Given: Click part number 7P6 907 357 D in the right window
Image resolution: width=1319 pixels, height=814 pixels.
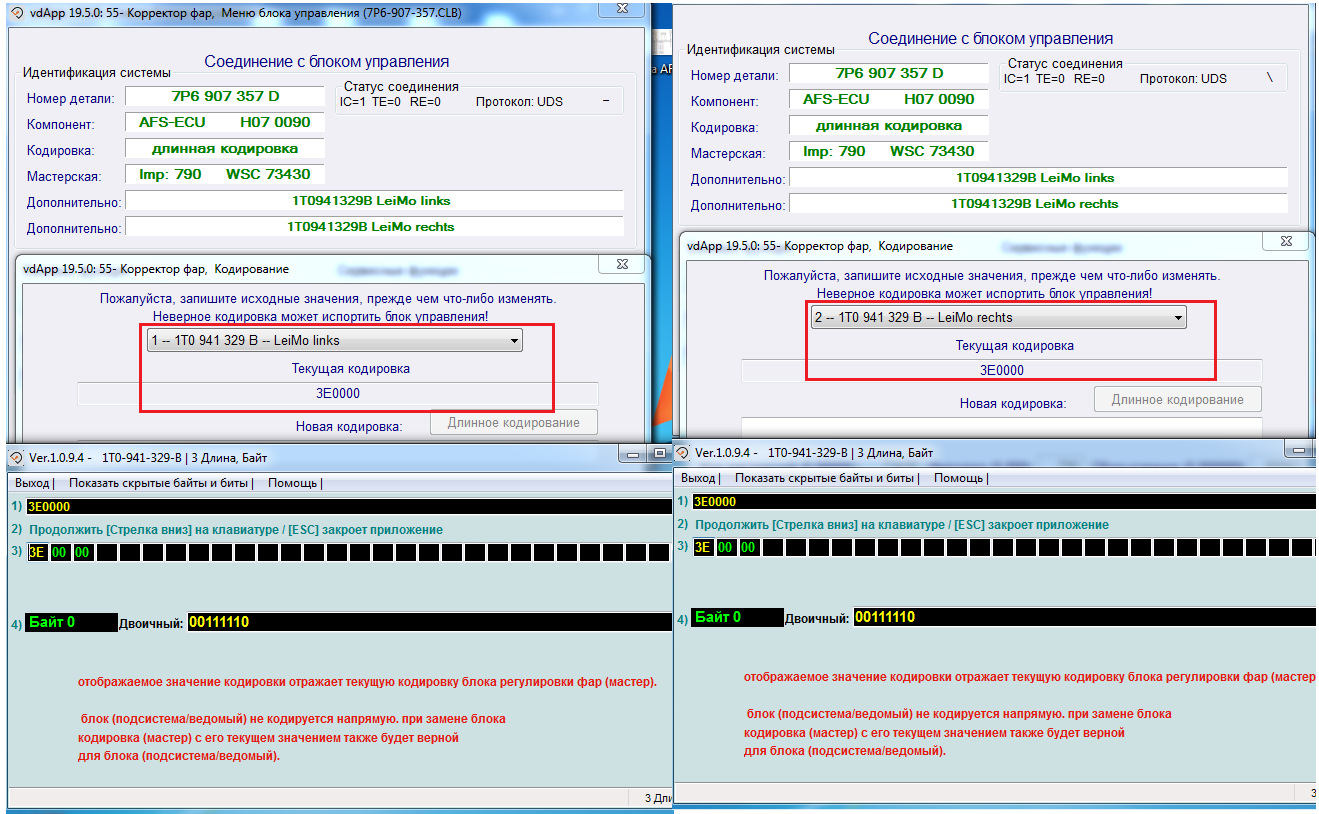Looking at the screenshot, I should tap(889, 73).
